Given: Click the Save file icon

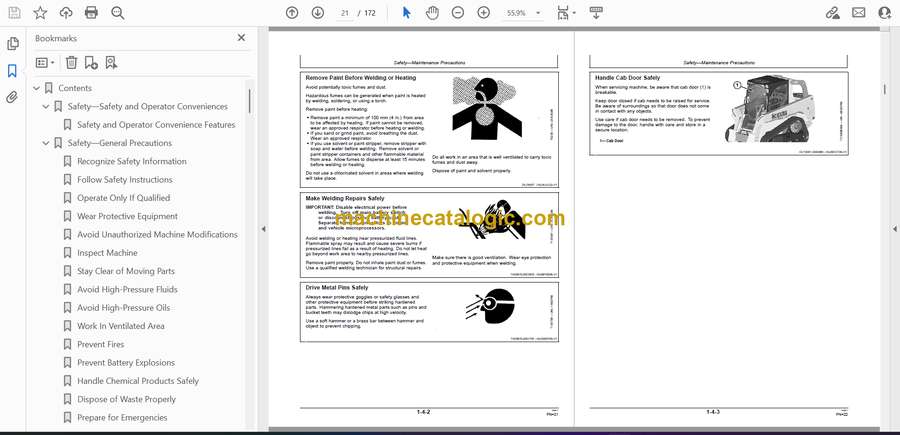Looking at the screenshot, I should [14, 13].
